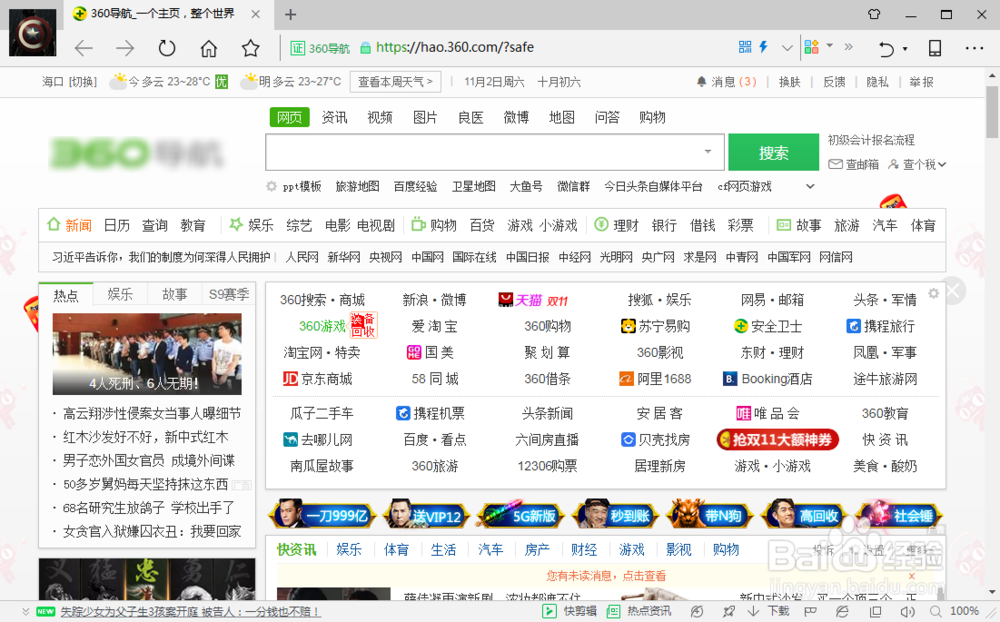
Task: Click the browser forward arrow
Action: [x=125, y=48]
